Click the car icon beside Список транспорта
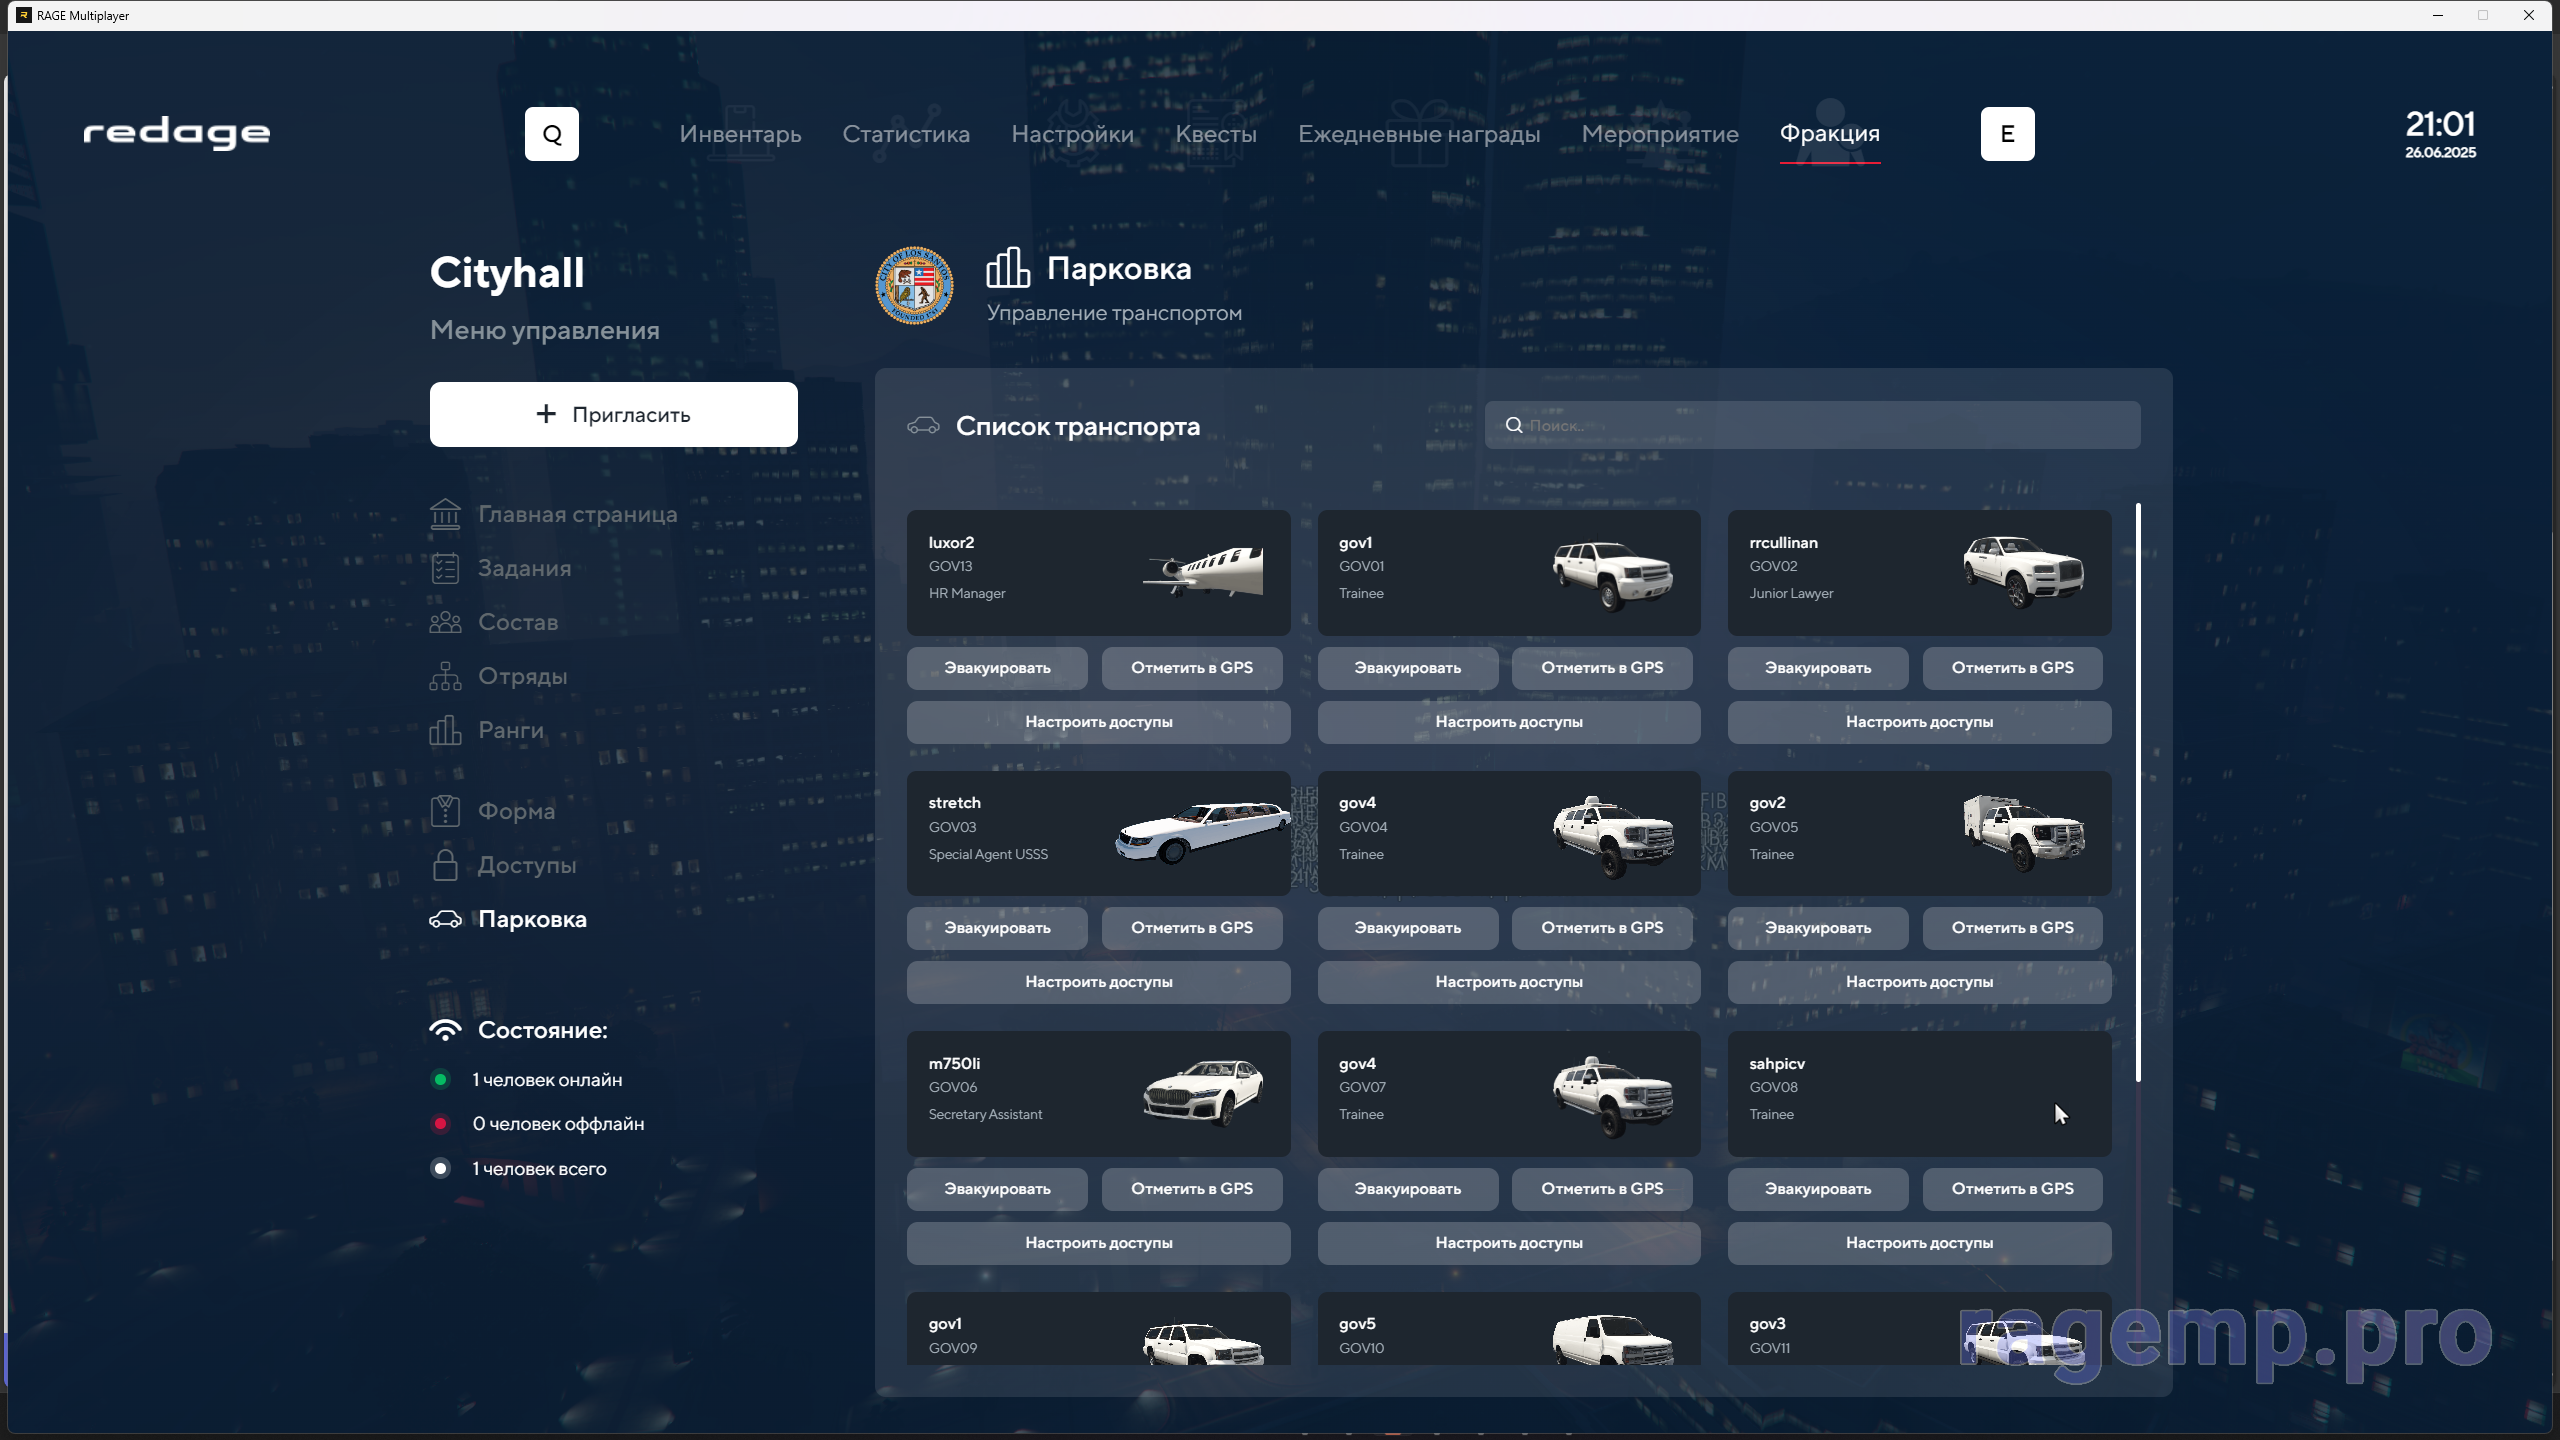The width and height of the screenshot is (2560, 1440). 923,426
